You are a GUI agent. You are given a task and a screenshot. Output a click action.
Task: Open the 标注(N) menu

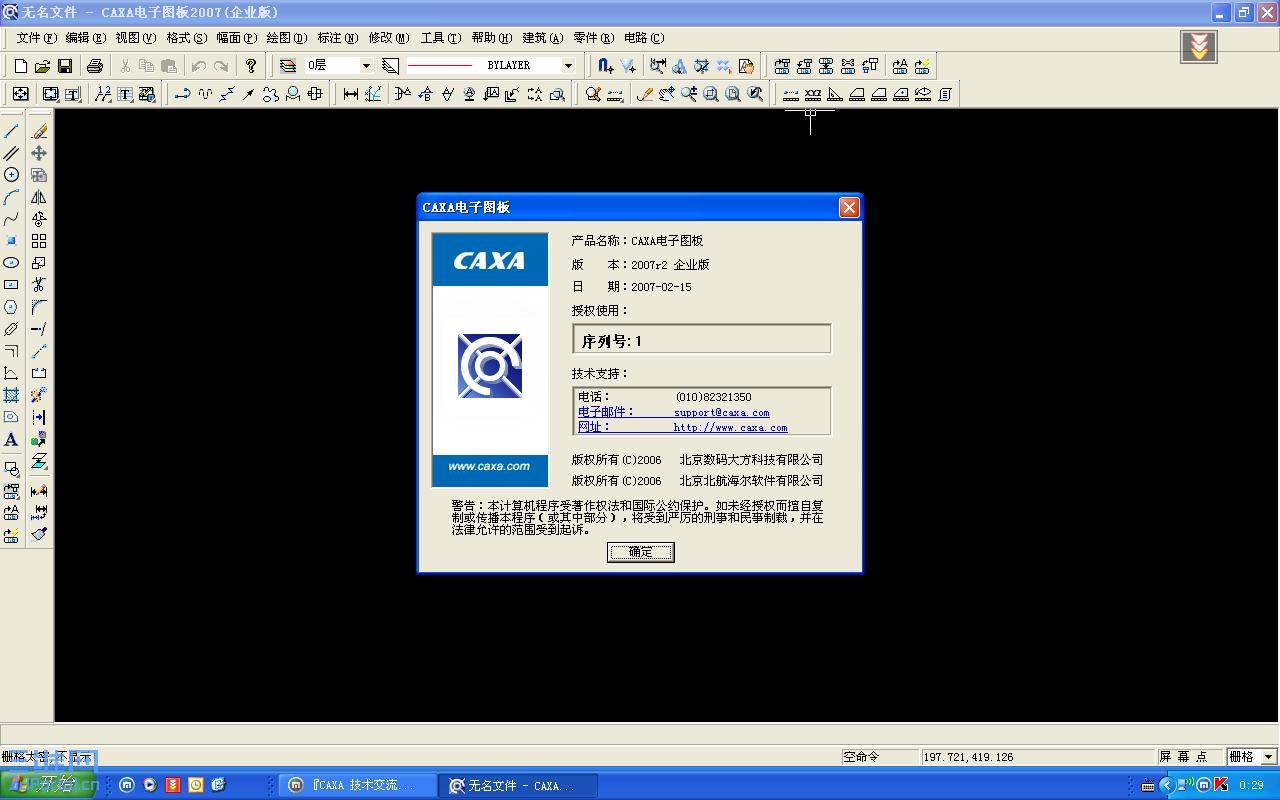(337, 38)
